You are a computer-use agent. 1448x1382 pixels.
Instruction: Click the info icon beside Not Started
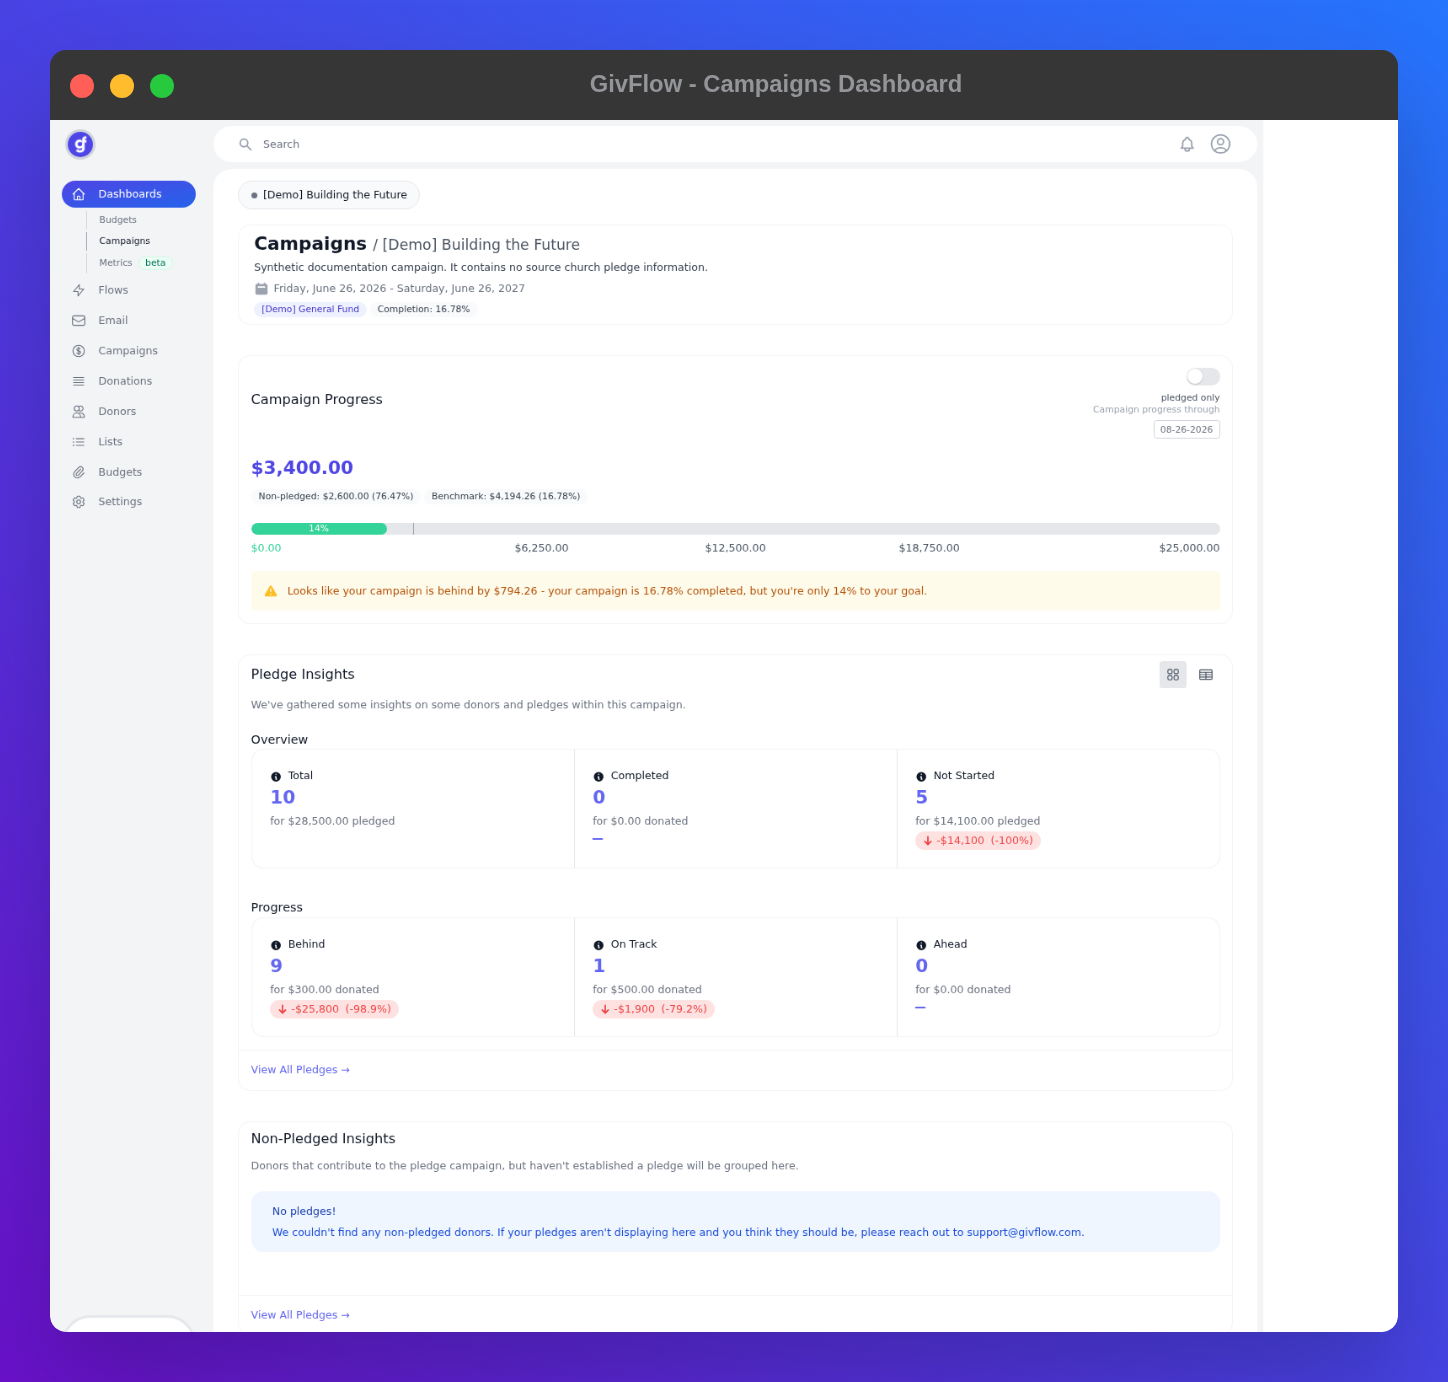[921, 777]
